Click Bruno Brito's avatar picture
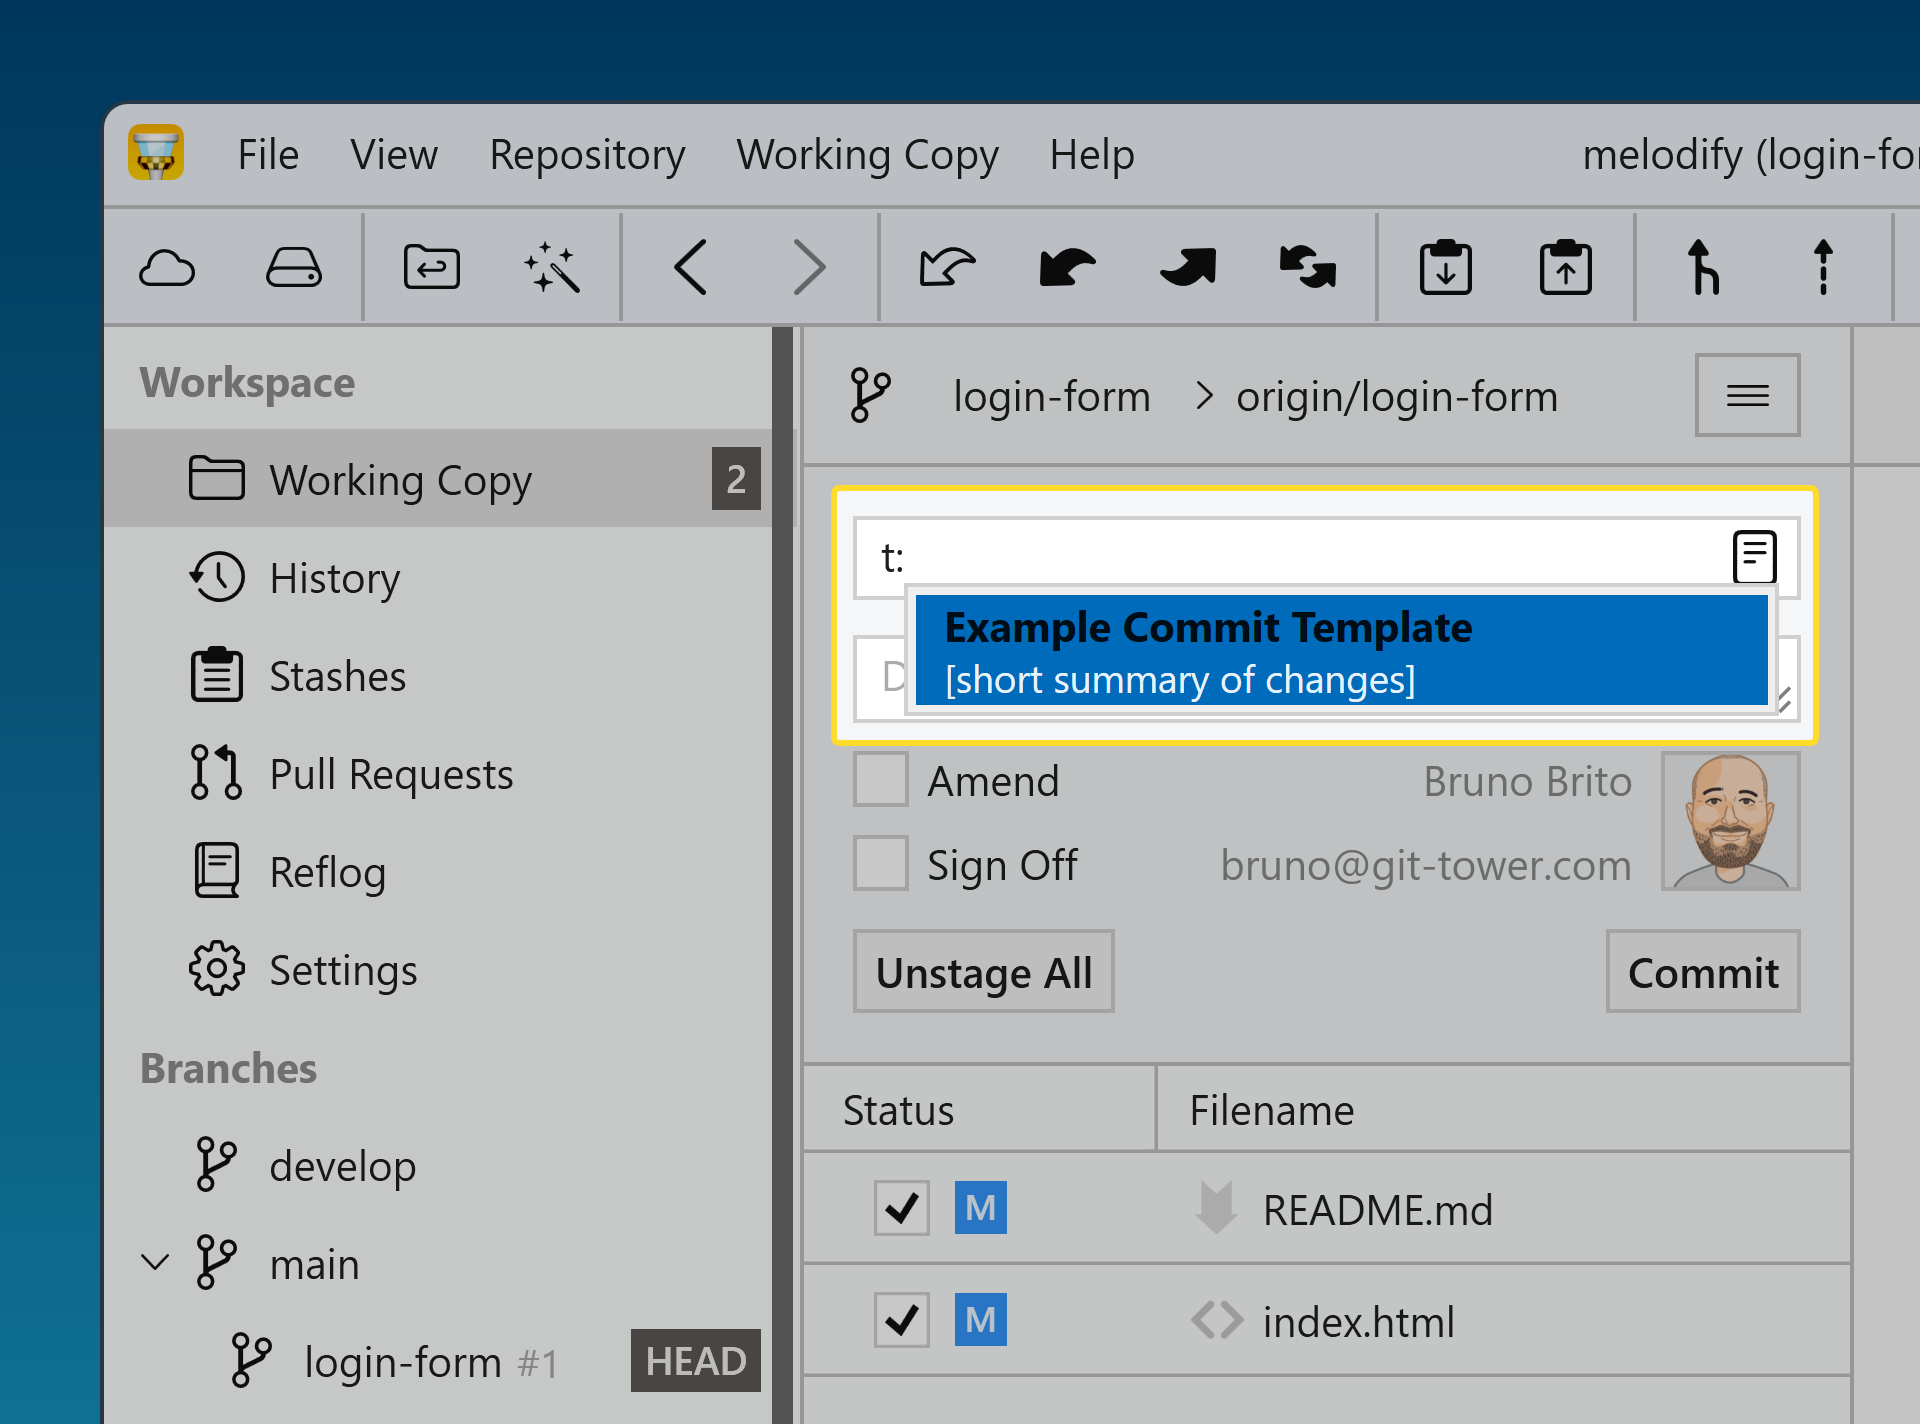 1730,822
